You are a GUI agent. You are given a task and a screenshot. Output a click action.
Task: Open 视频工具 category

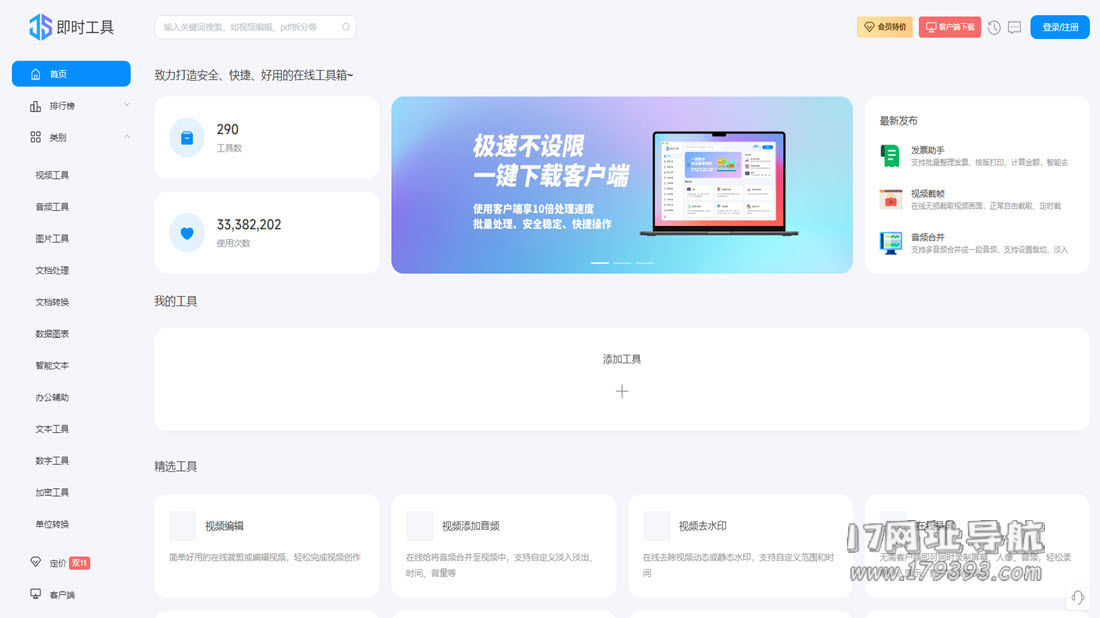coord(52,175)
